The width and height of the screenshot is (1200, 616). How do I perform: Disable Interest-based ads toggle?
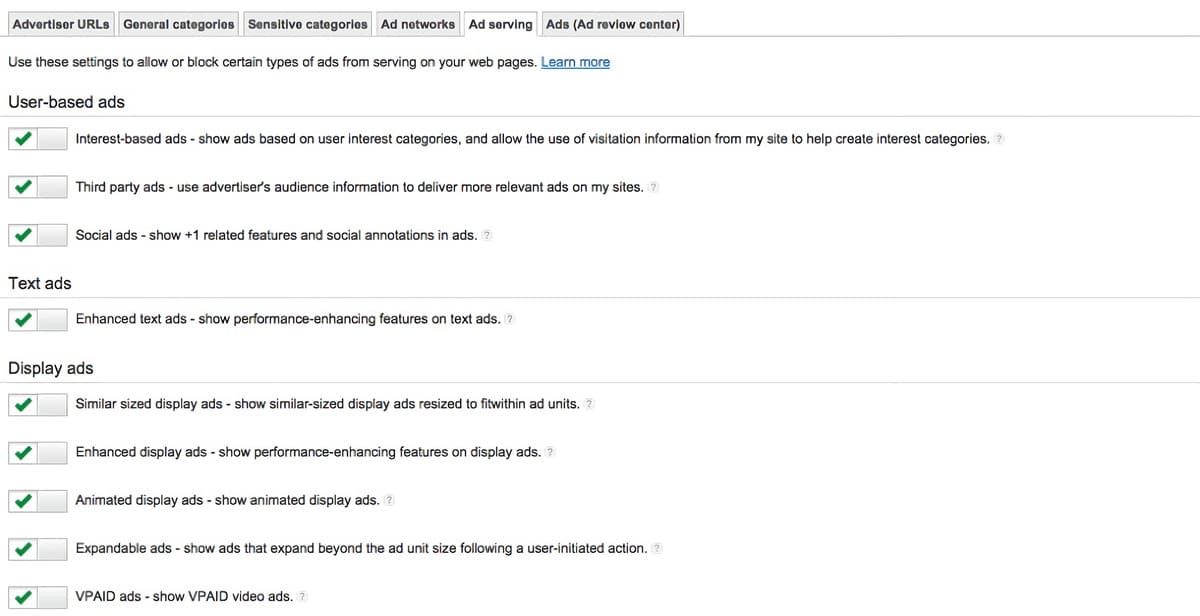click(x=37, y=139)
